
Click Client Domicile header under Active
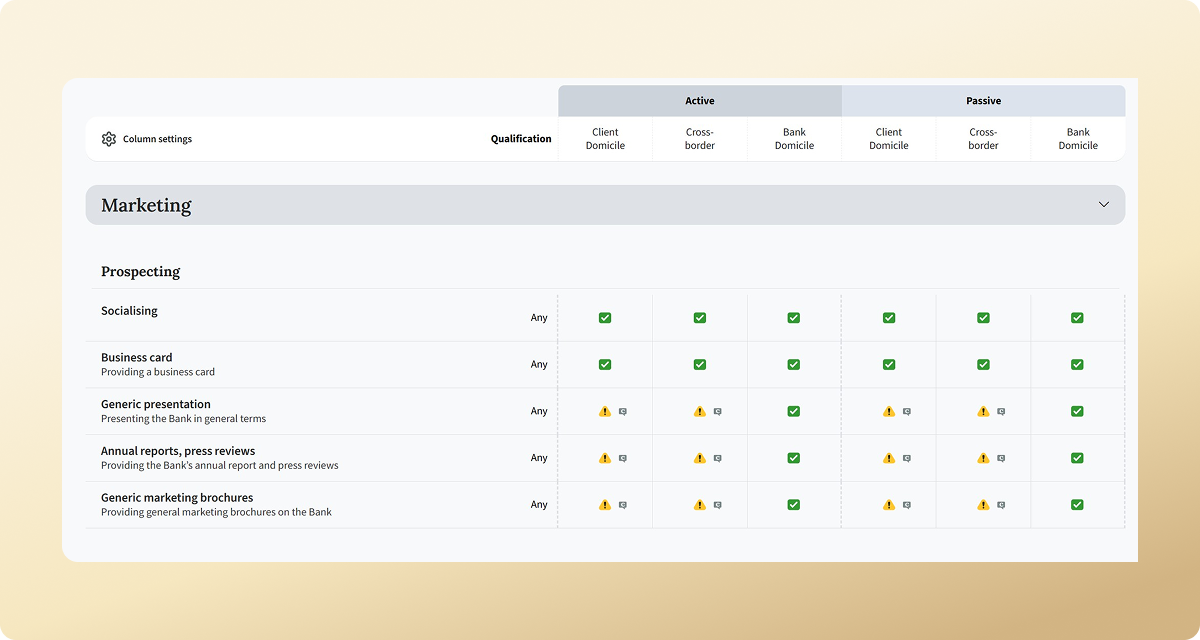605,139
